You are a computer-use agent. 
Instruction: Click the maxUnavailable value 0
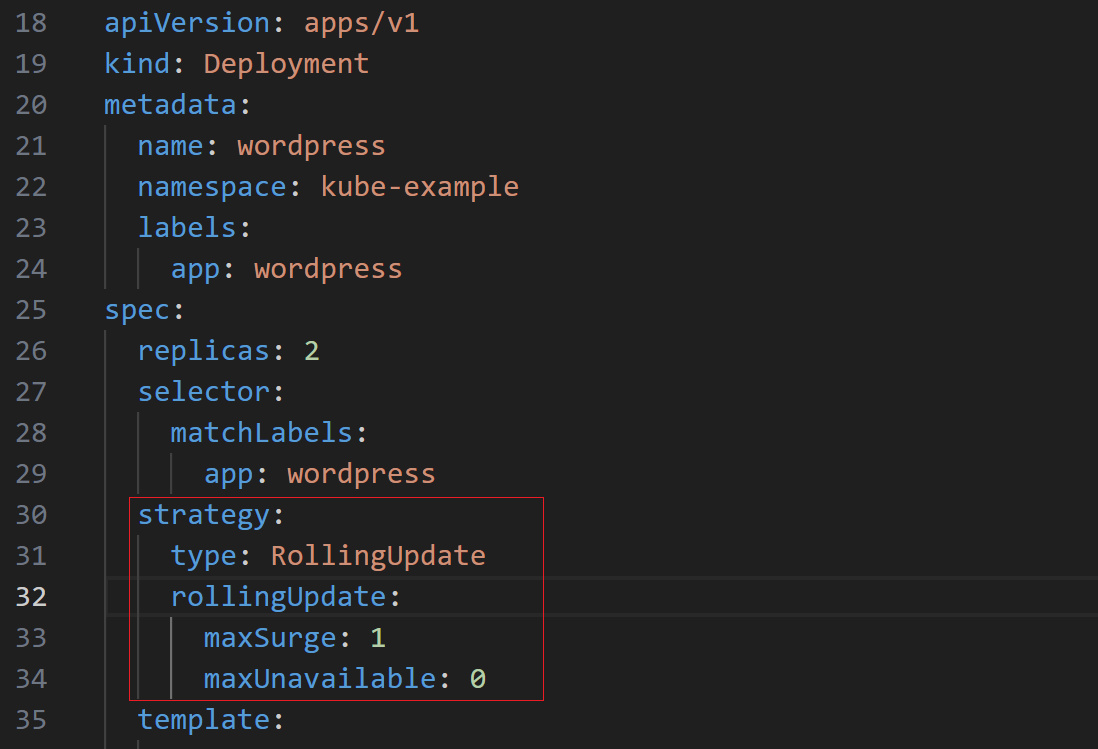coord(478,679)
